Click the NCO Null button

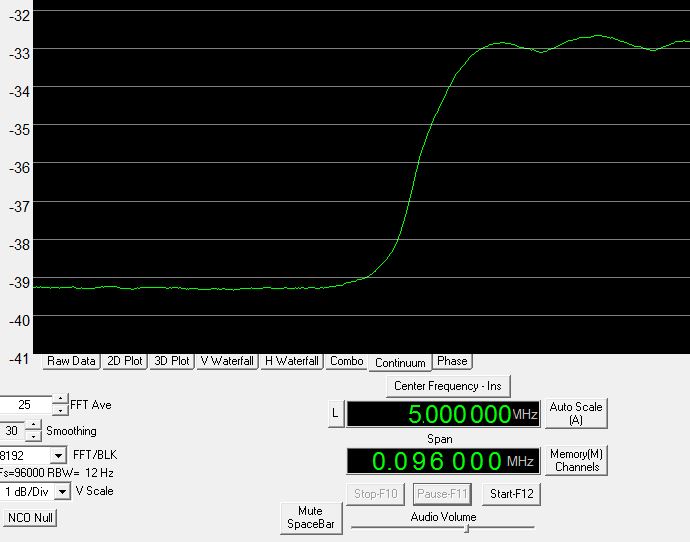[30, 517]
